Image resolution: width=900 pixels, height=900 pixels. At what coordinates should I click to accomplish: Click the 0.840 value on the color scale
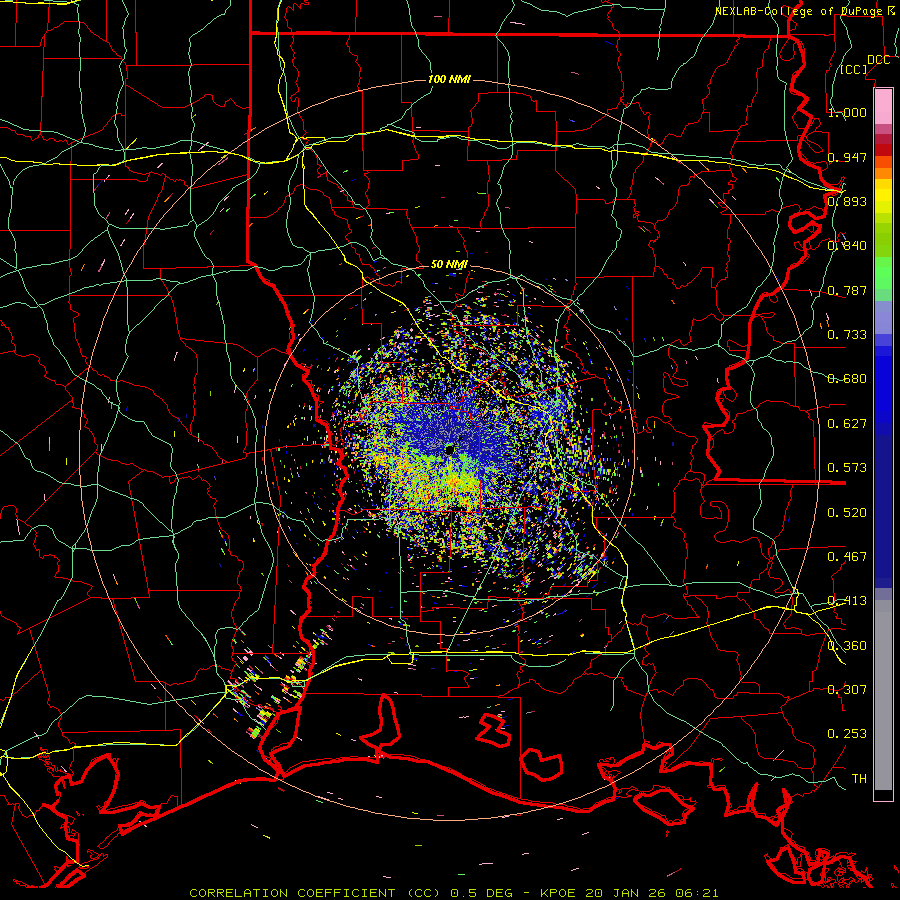[847, 246]
